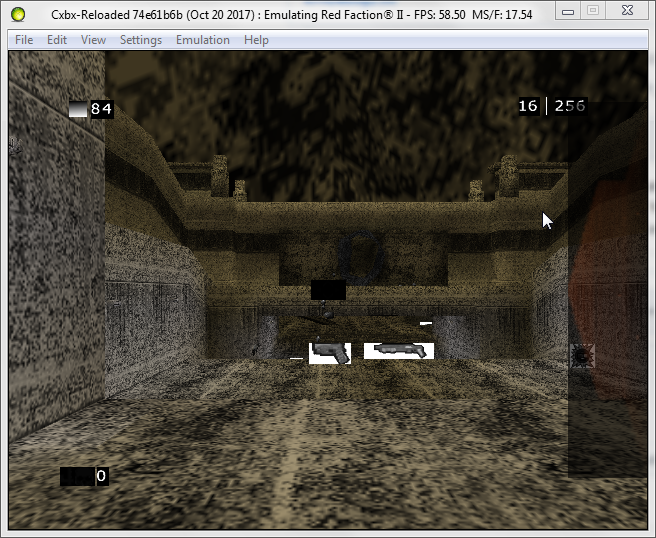656x538 pixels.
Task: Open the Help menu
Action: (256, 40)
